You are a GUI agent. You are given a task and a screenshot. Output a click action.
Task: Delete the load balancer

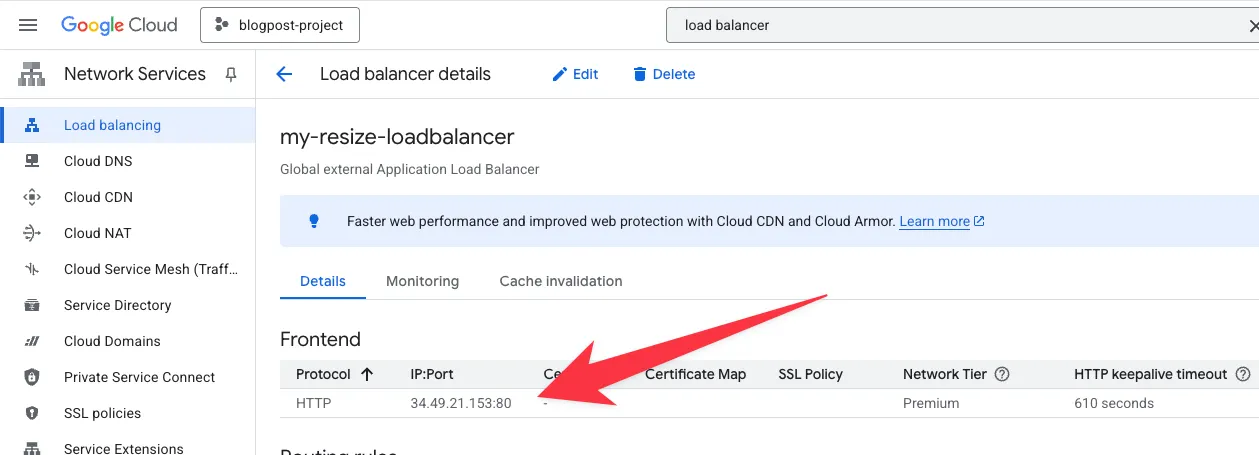coord(663,74)
